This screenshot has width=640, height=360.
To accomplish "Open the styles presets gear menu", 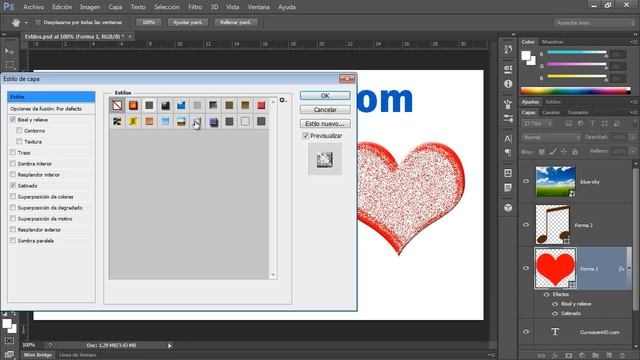I will pos(283,100).
